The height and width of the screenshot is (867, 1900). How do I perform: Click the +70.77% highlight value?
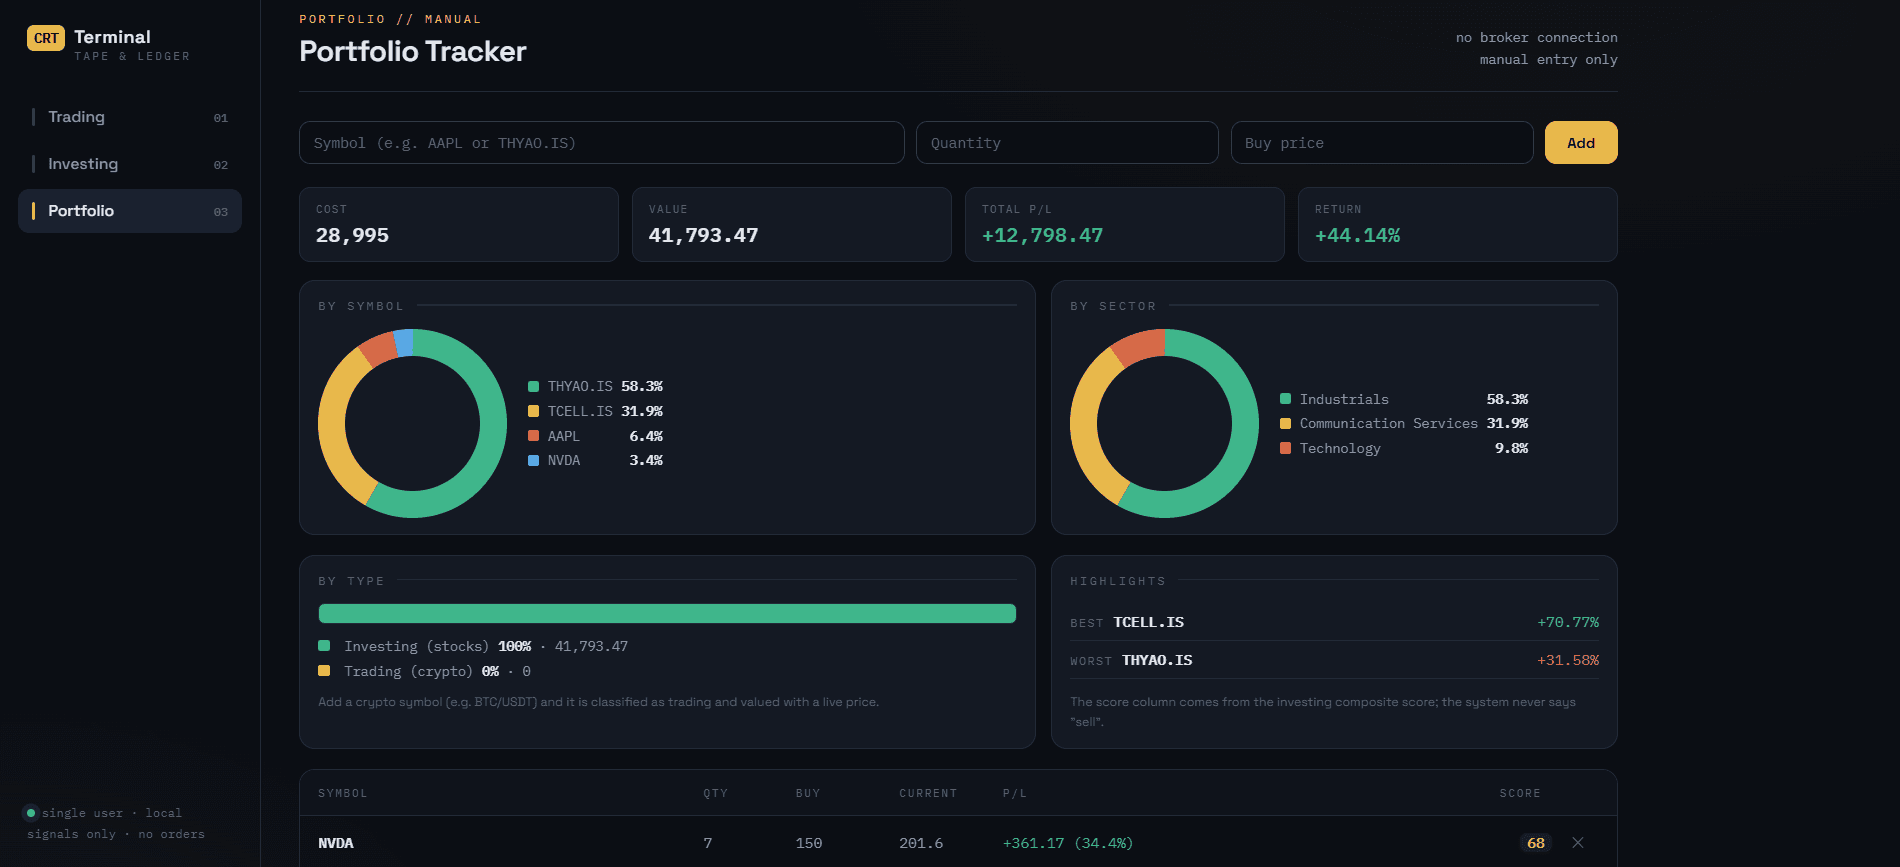pos(1568,622)
